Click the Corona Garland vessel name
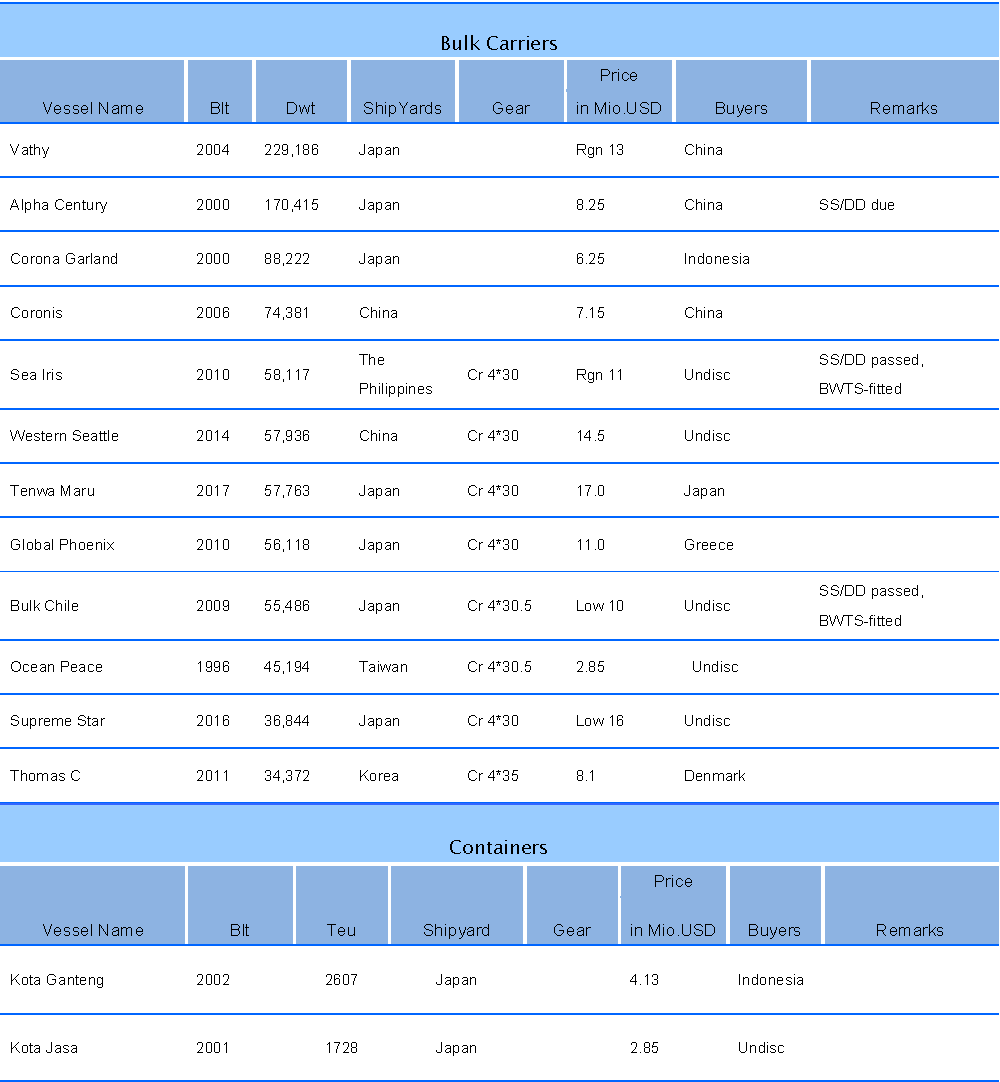Image resolution: width=1000 pixels, height=1082 pixels. [64, 259]
